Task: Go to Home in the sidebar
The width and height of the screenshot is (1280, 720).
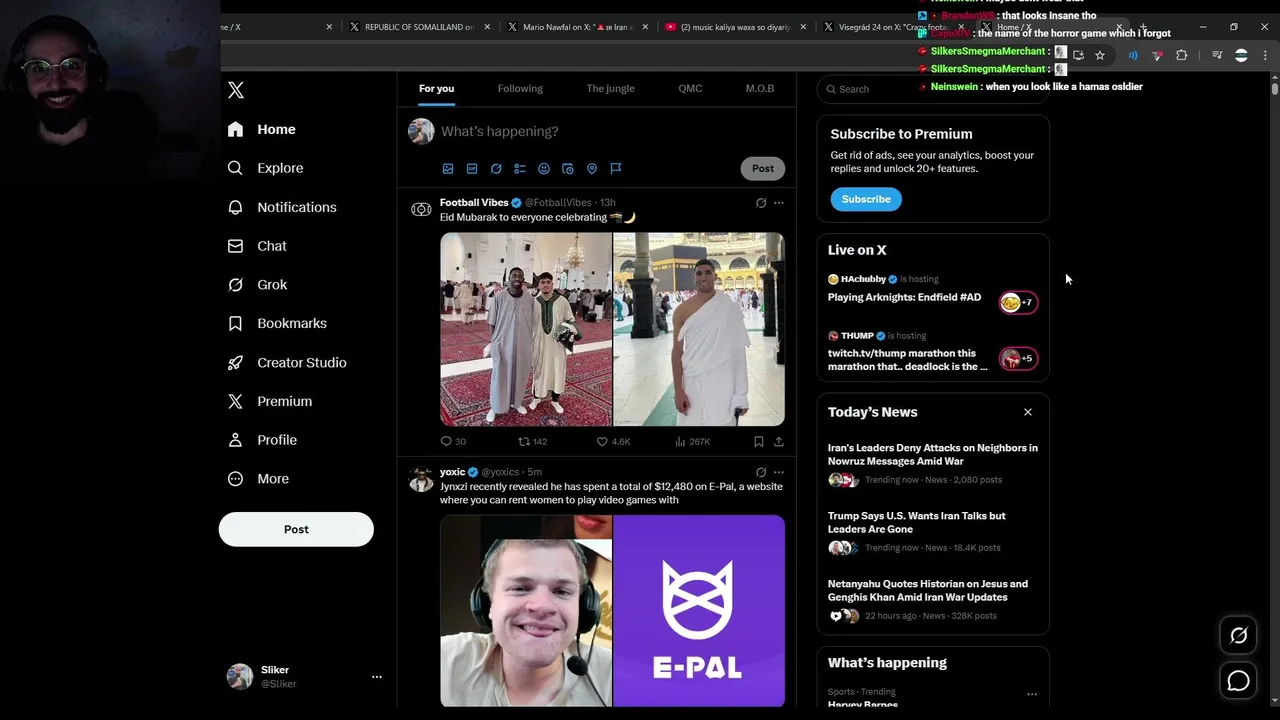Action: click(x=262, y=129)
